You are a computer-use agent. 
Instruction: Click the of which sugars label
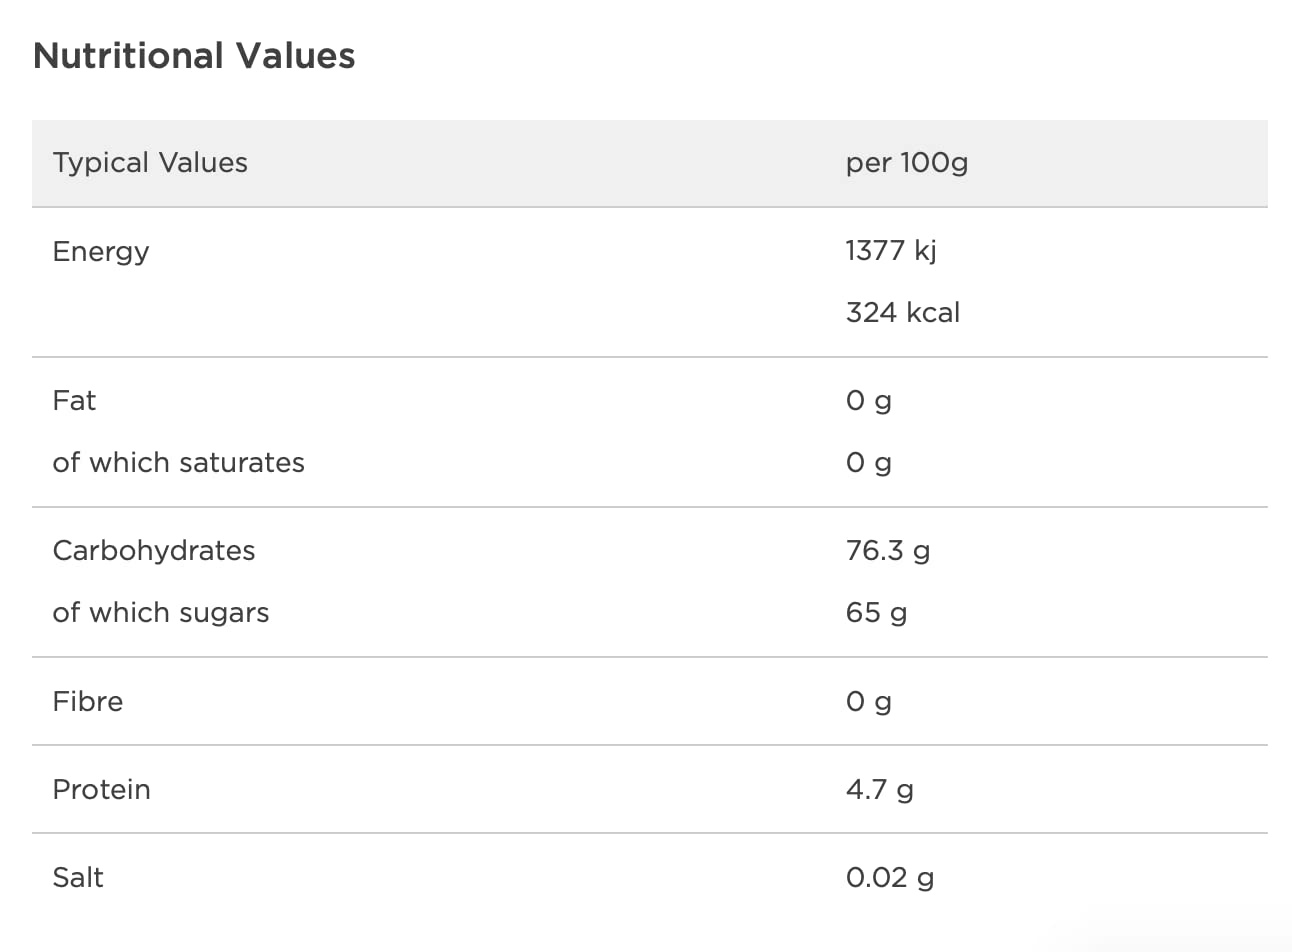point(161,613)
